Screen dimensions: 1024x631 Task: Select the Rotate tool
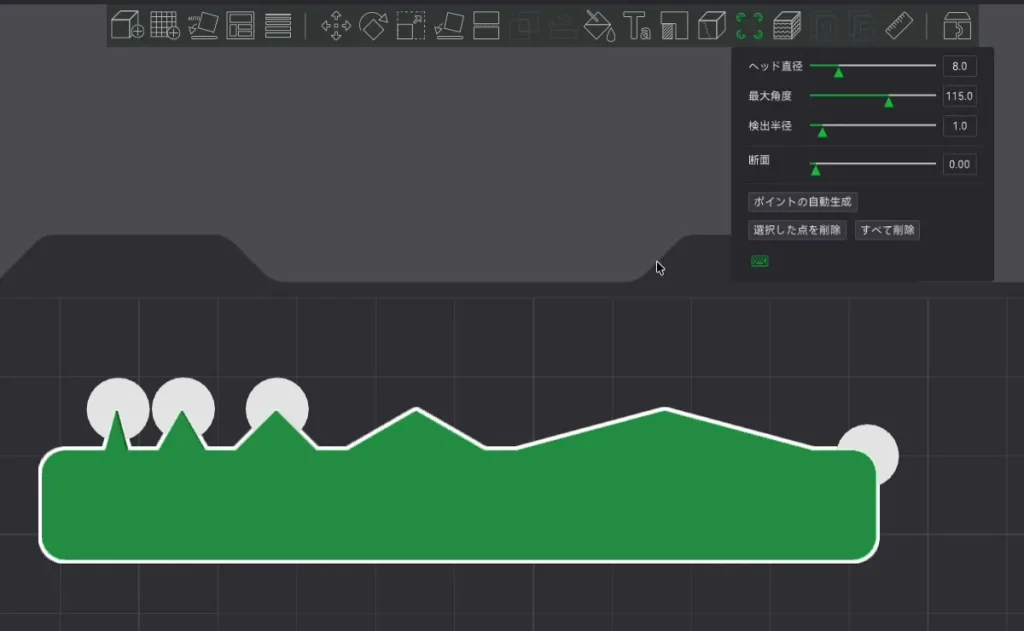tap(373, 26)
